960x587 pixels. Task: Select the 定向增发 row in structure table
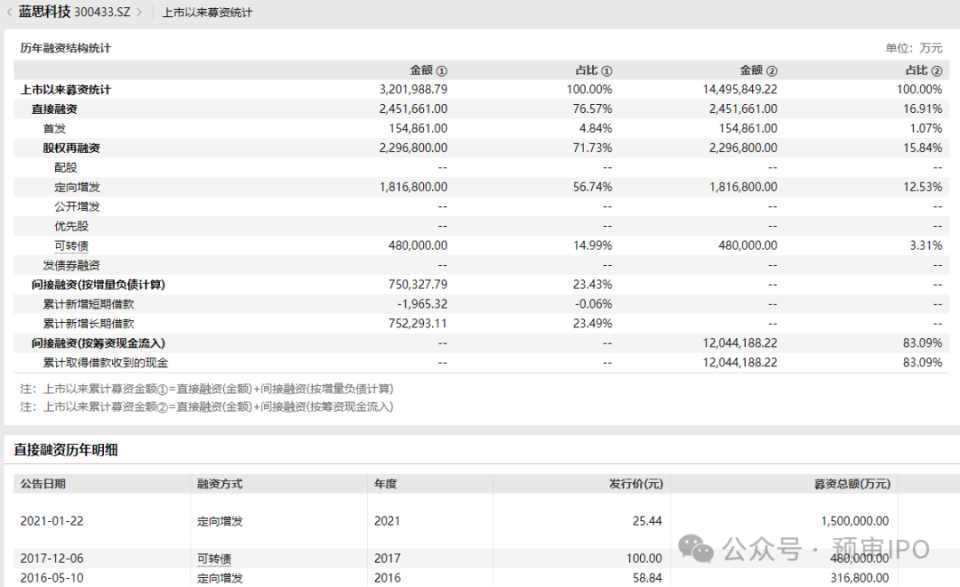click(481, 187)
